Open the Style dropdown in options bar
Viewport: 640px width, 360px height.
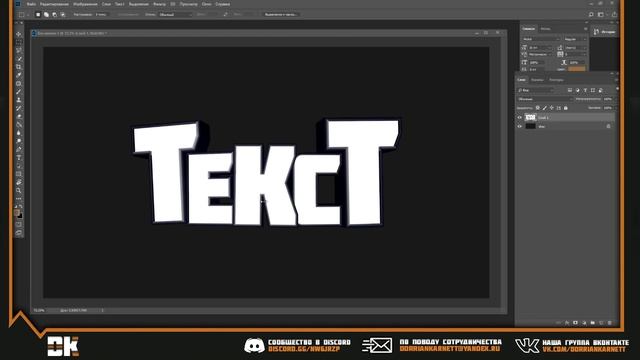click(175, 14)
